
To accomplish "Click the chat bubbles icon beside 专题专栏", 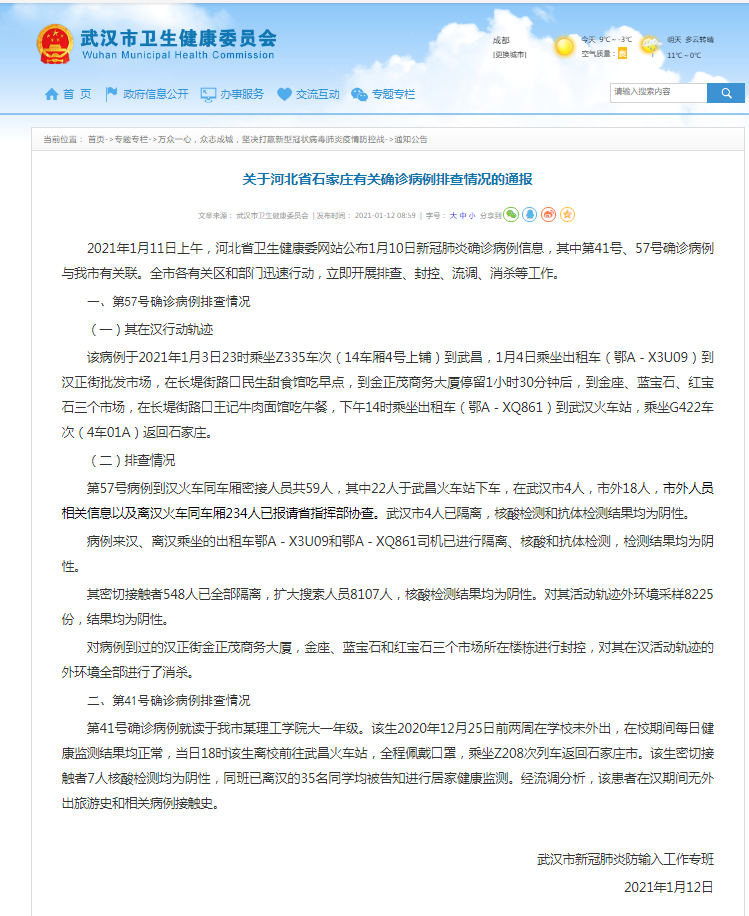I will coord(359,94).
